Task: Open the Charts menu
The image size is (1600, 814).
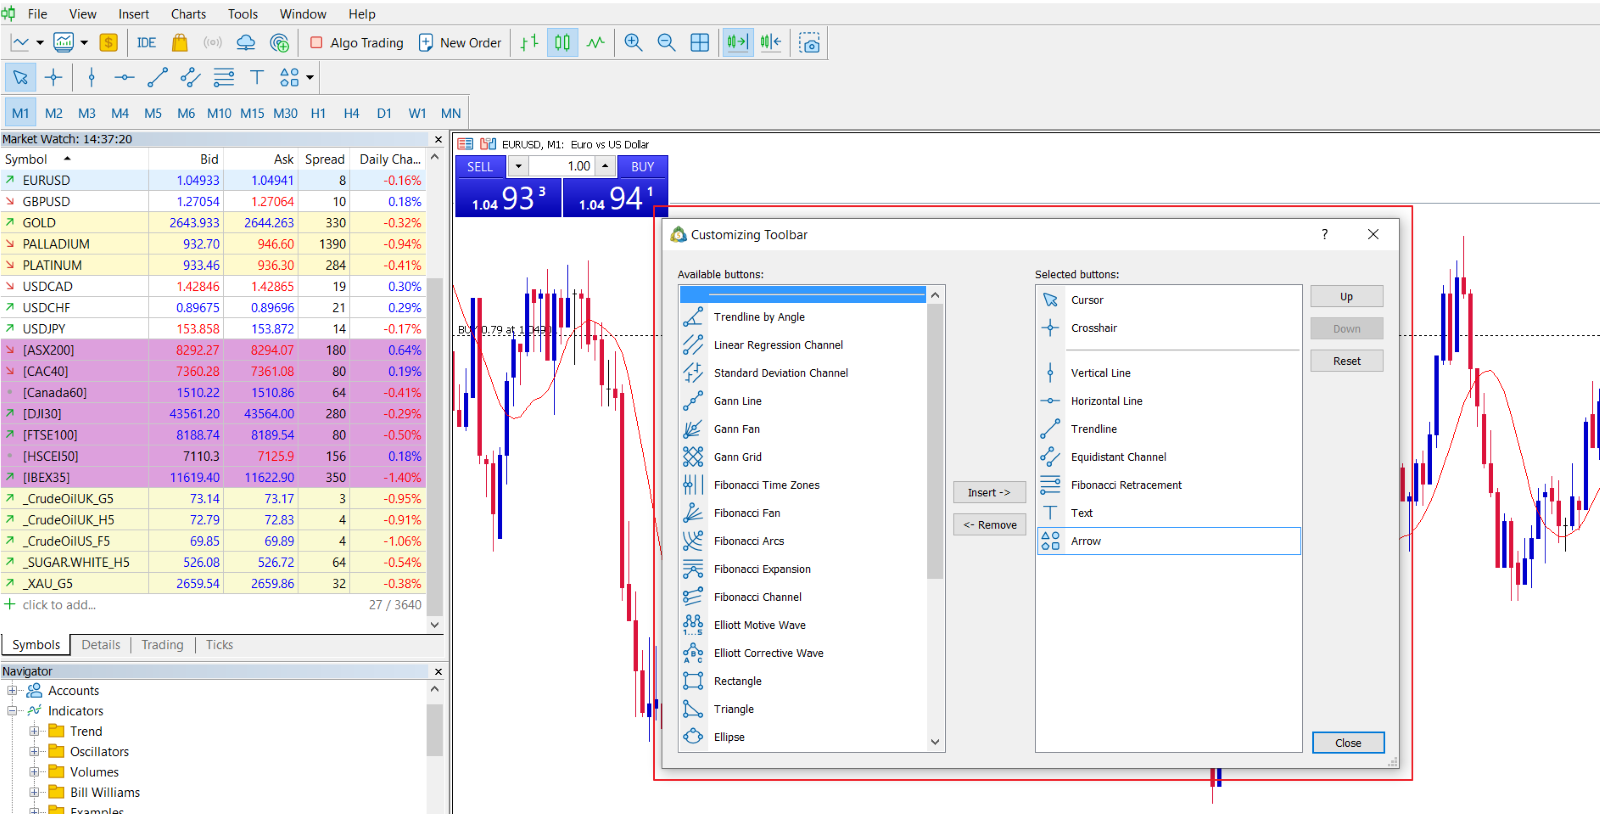Action: [188, 14]
